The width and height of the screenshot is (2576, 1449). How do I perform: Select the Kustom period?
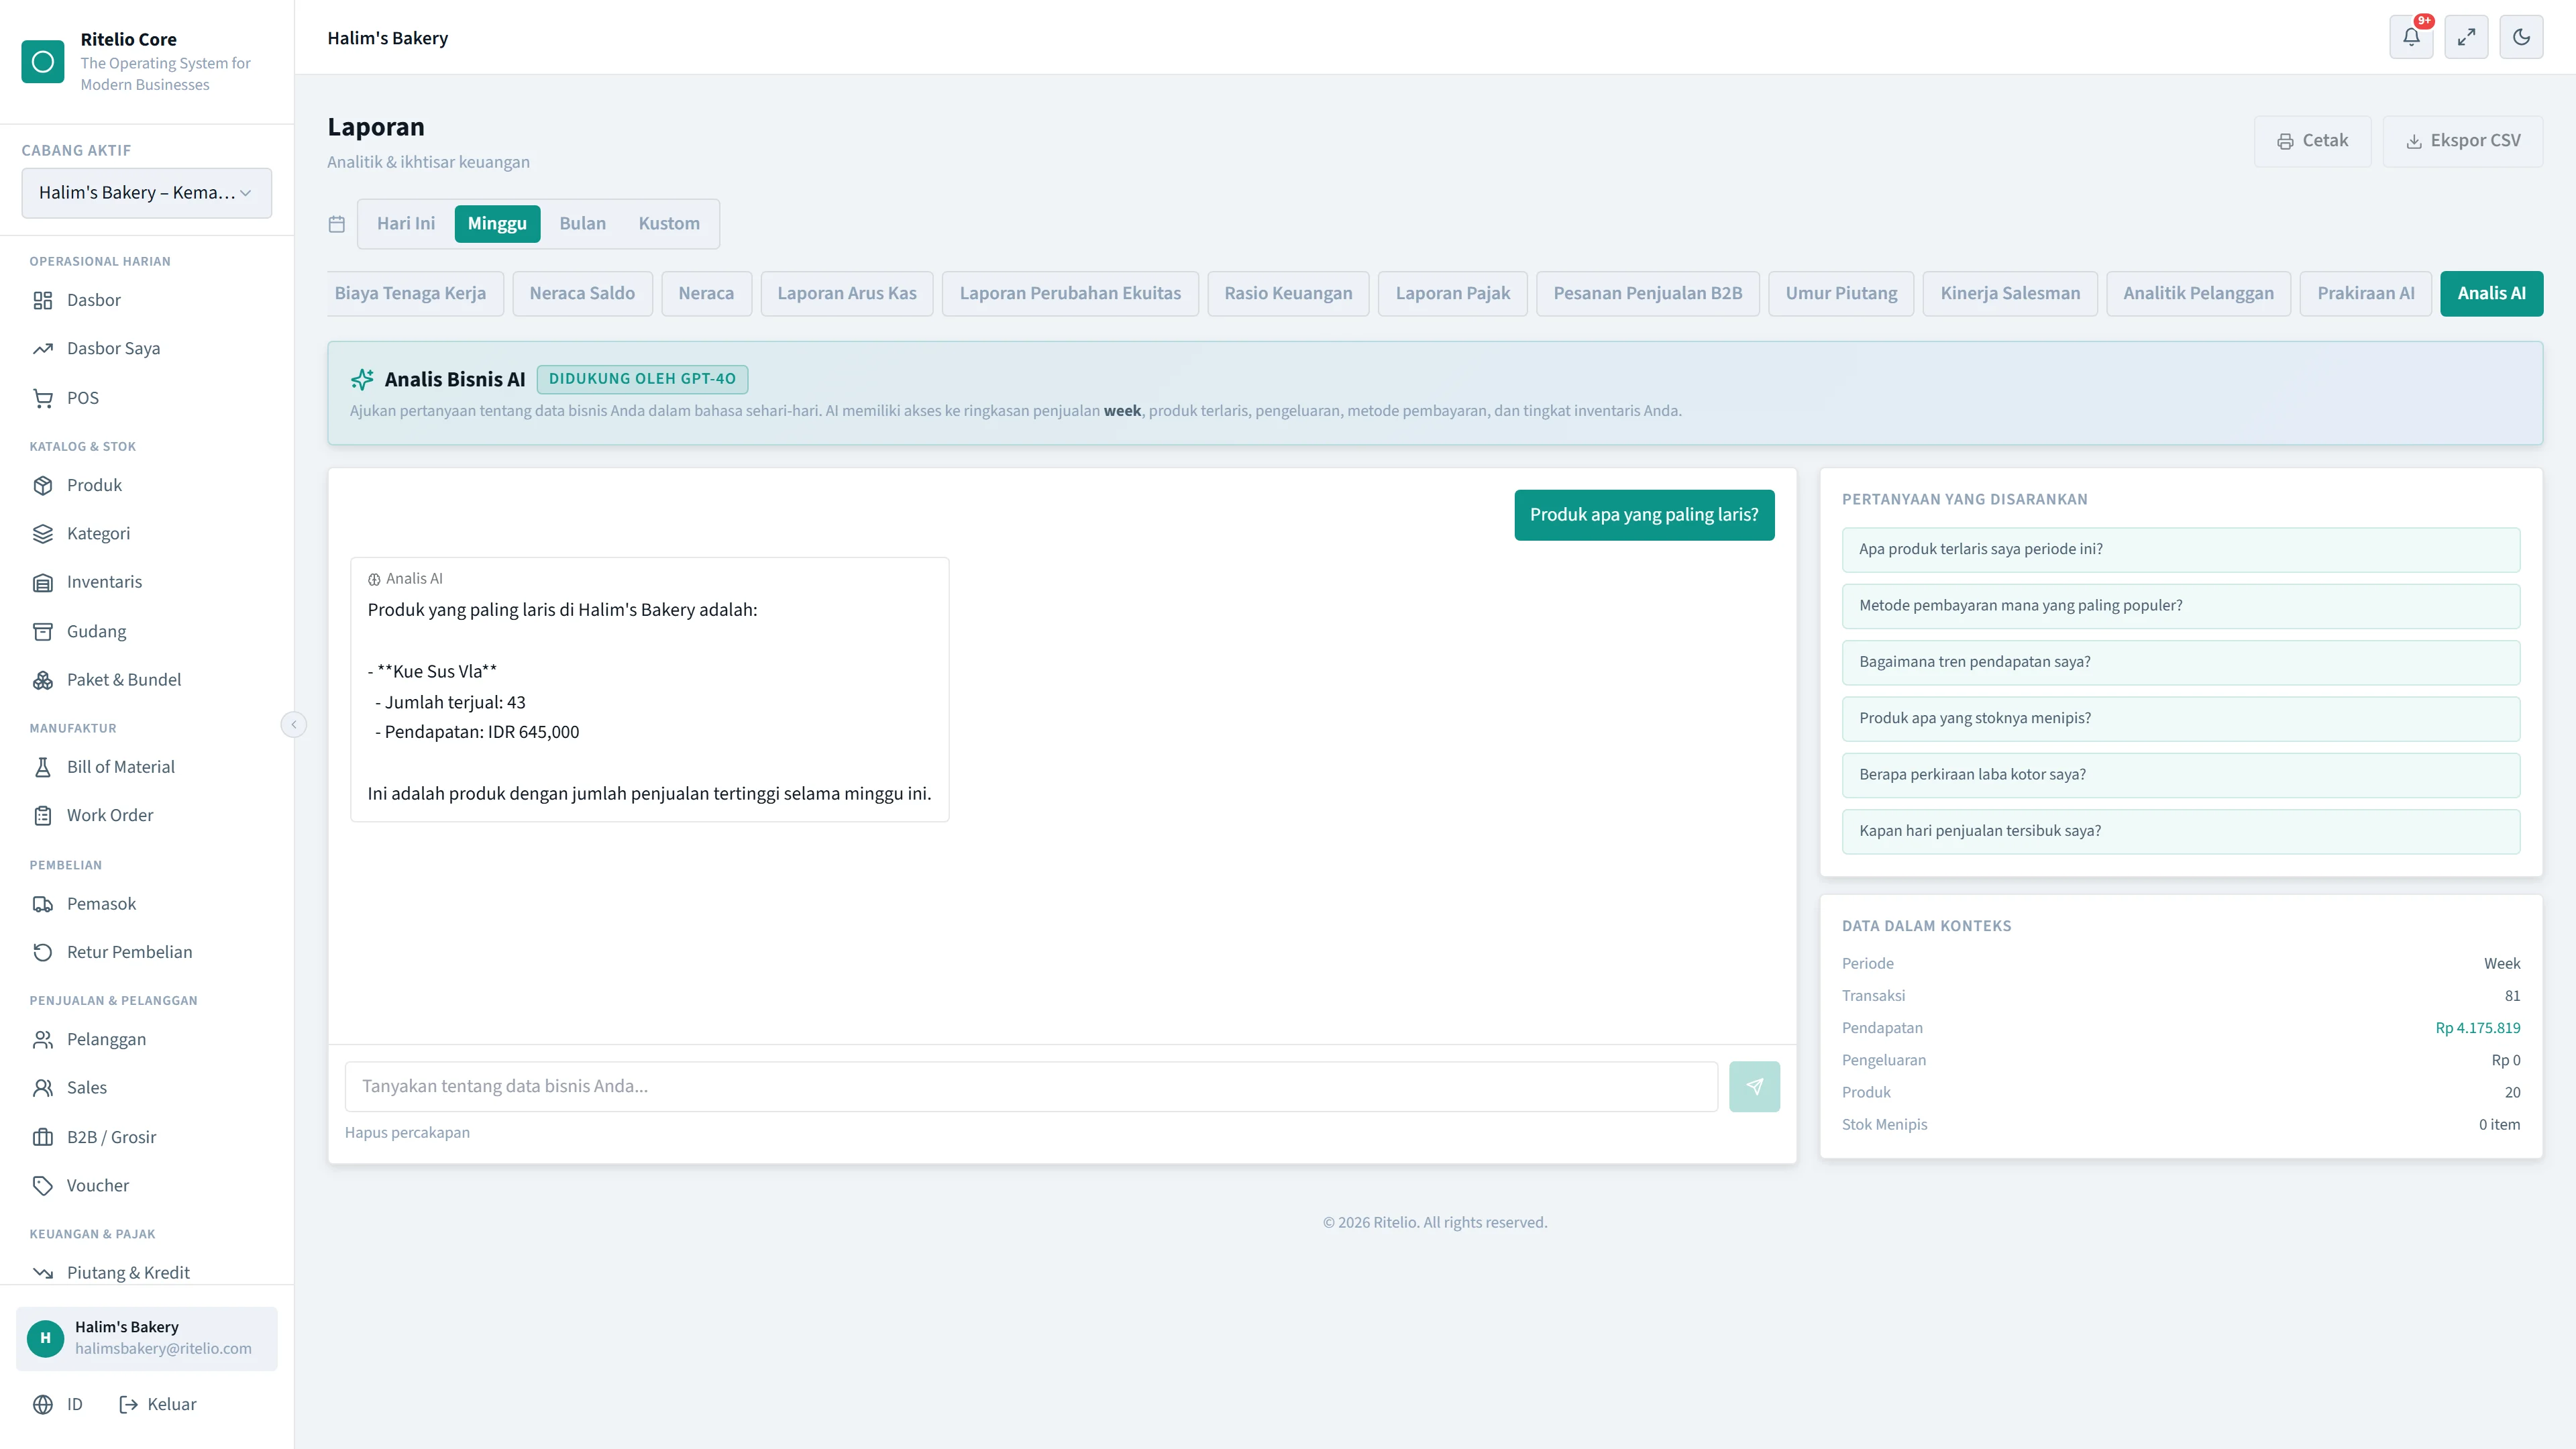point(669,223)
